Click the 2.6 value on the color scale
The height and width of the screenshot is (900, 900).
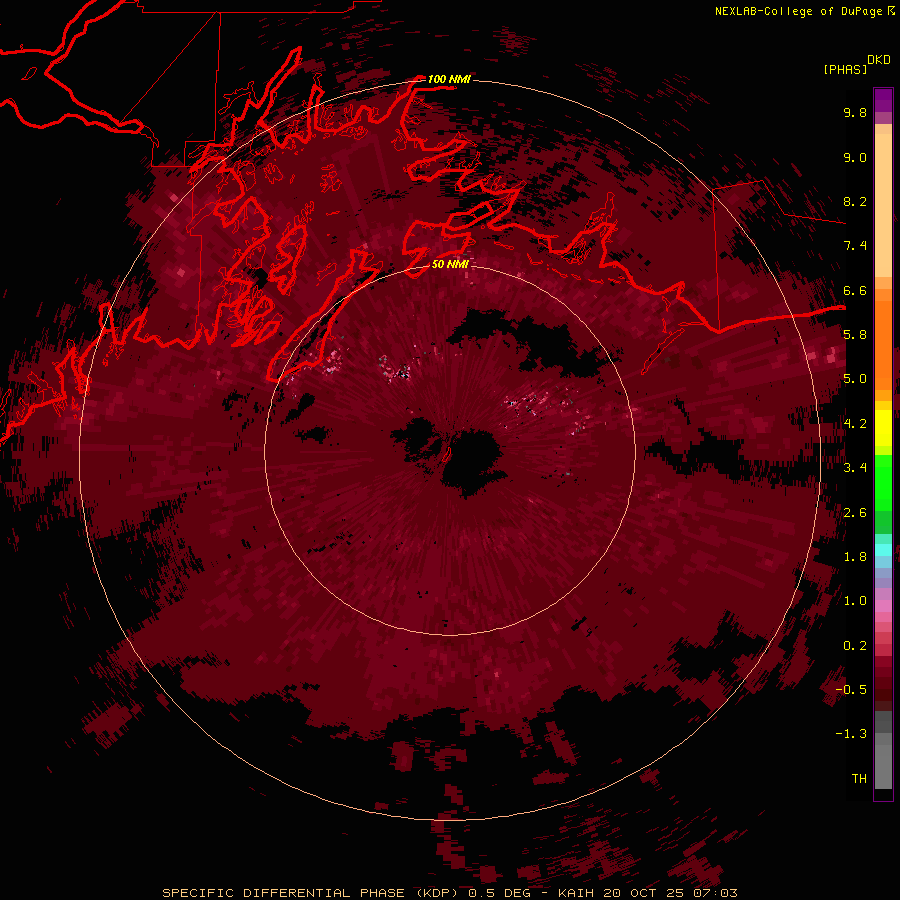[x=855, y=513]
